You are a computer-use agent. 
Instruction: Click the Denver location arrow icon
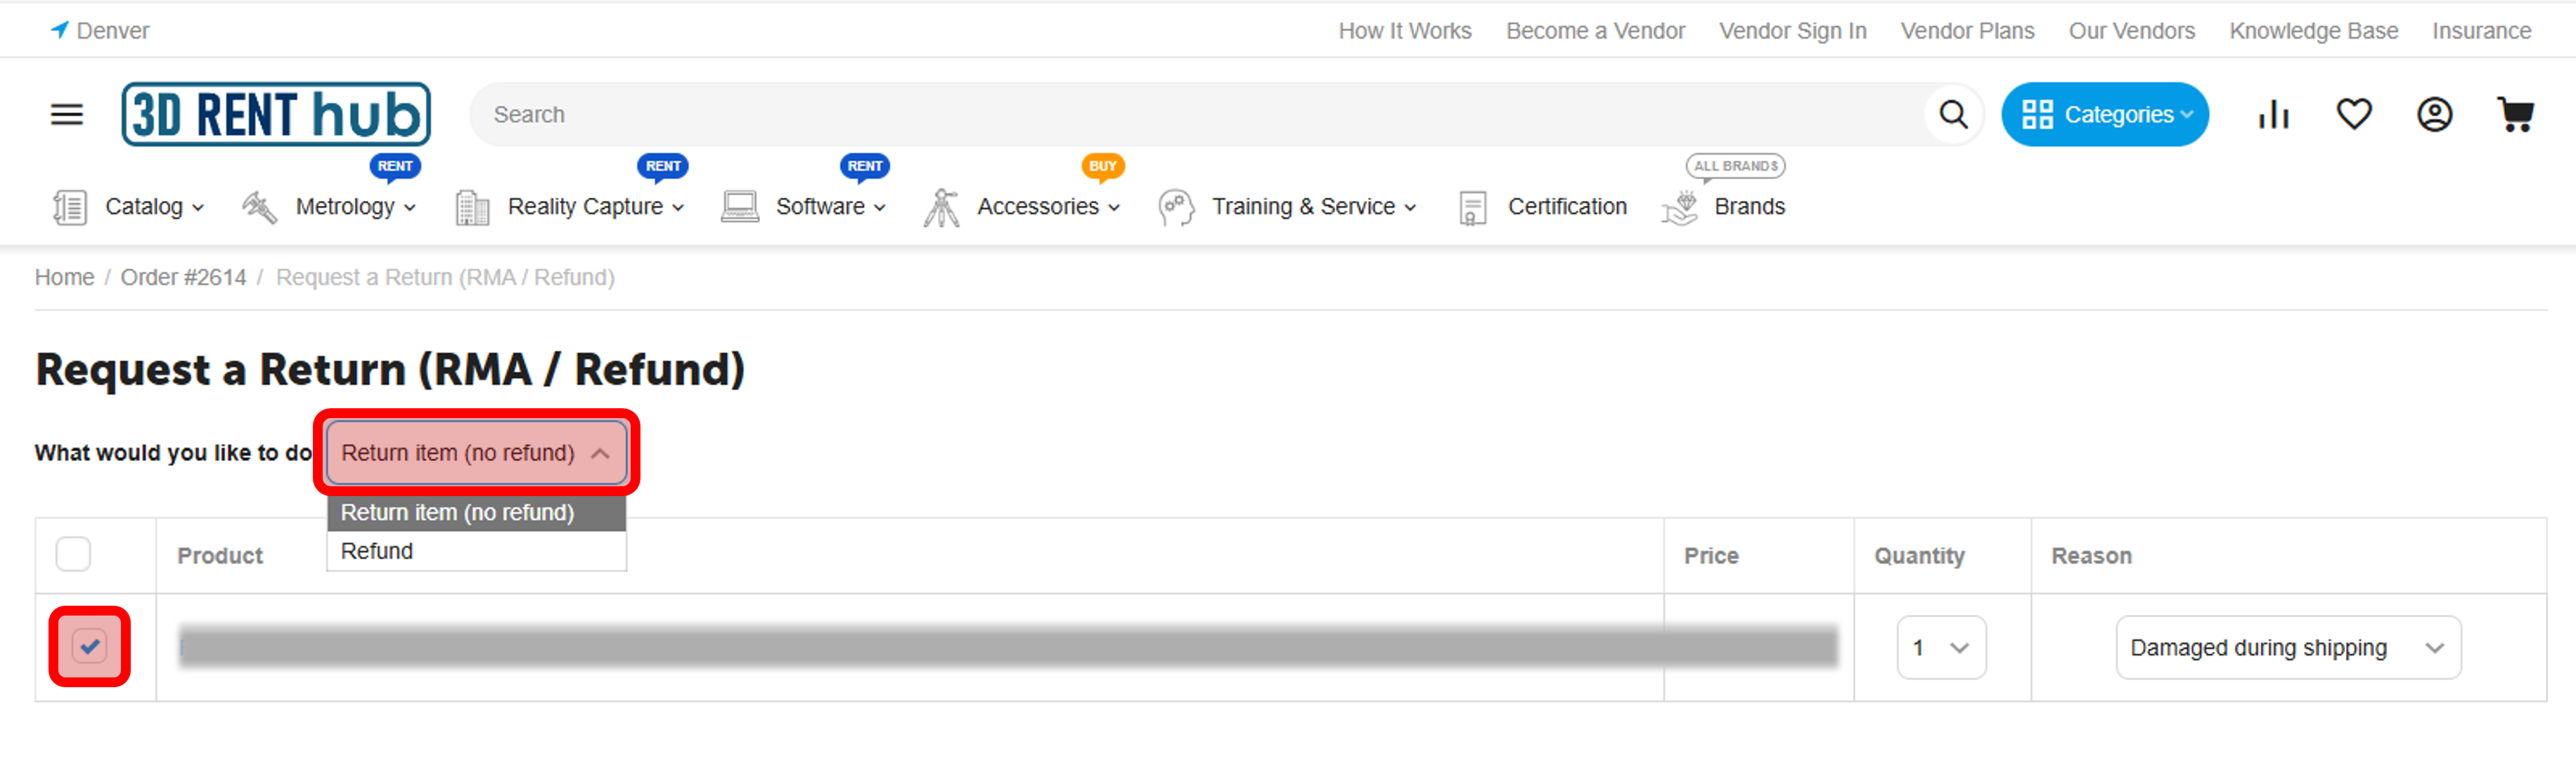coord(60,30)
